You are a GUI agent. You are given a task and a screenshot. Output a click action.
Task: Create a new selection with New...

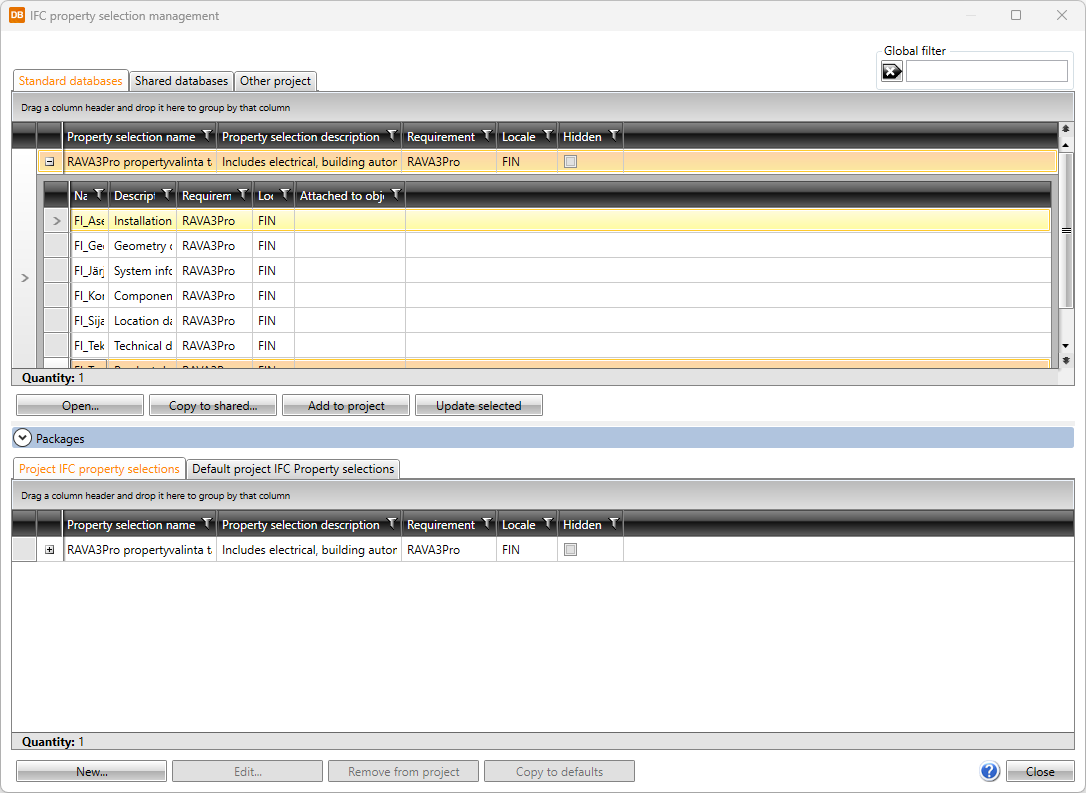(91, 772)
